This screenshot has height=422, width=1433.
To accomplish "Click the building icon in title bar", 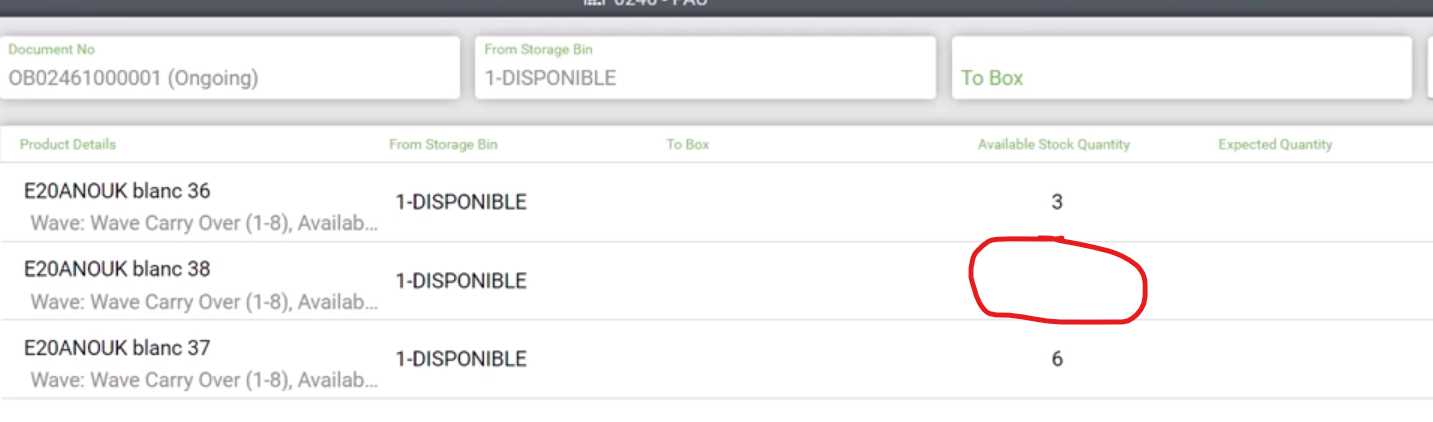I will coord(594,3).
